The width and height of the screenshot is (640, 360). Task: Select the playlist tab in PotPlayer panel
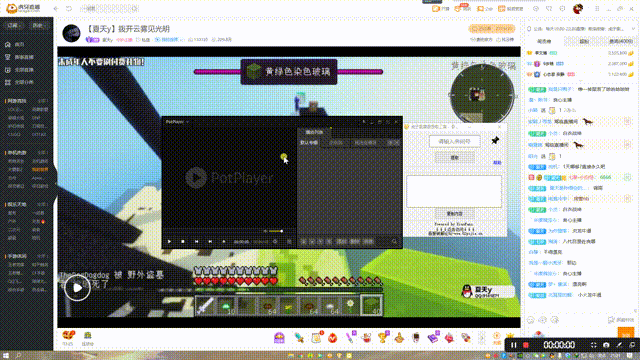pyautogui.click(x=314, y=132)
